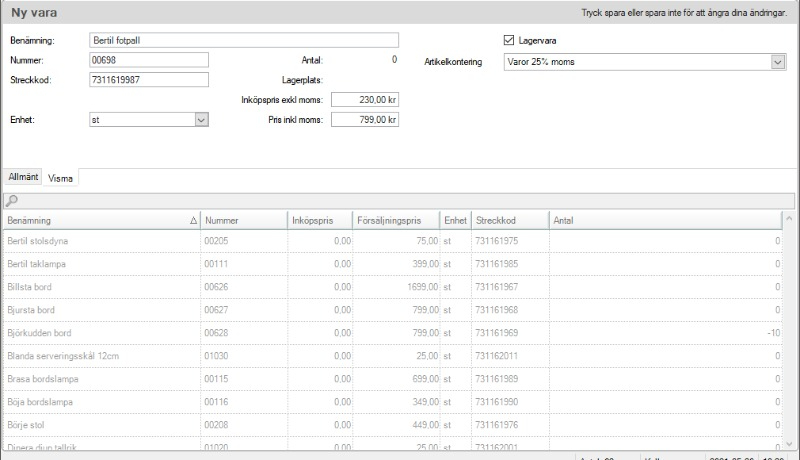
Task: Click the 449,00 sale price cell
Action: pos(426,424)
